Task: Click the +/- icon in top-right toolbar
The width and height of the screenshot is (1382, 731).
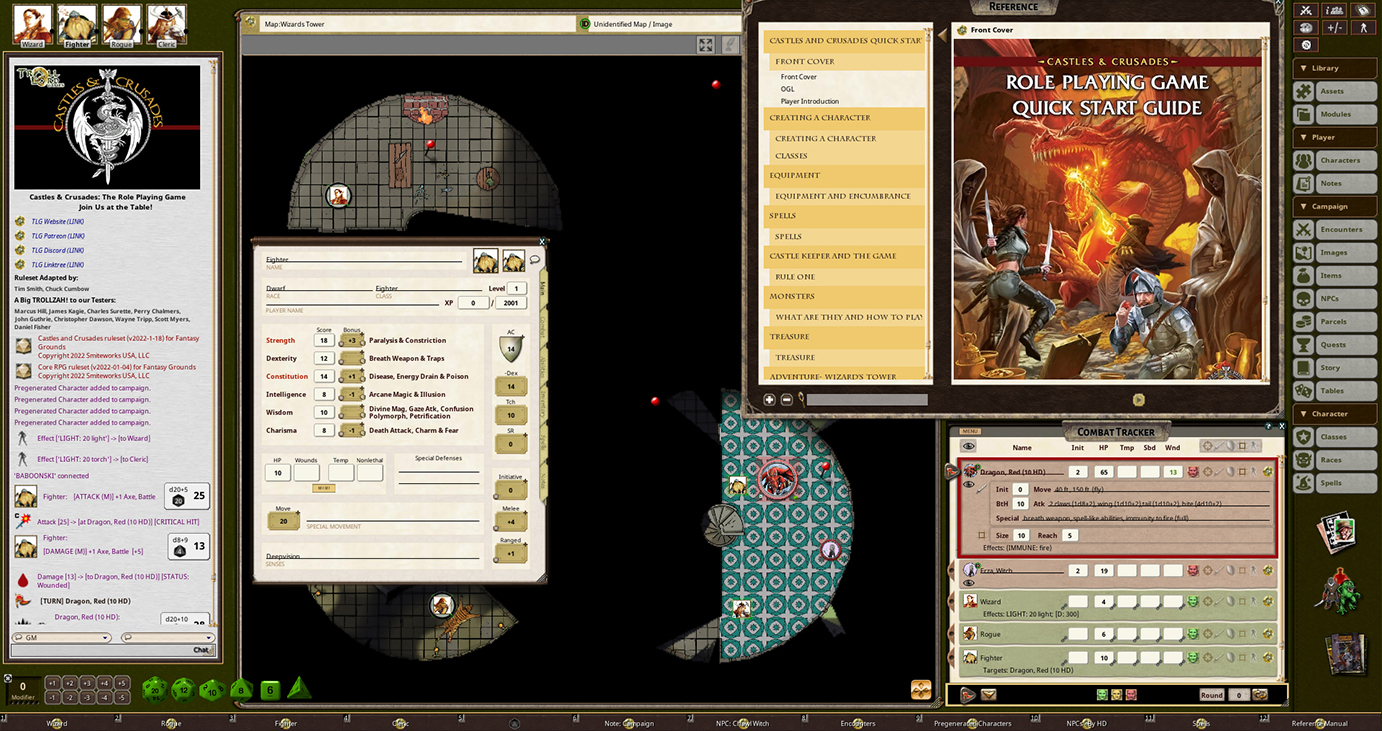Action: pyautogui.click(x=1334, y=27)
